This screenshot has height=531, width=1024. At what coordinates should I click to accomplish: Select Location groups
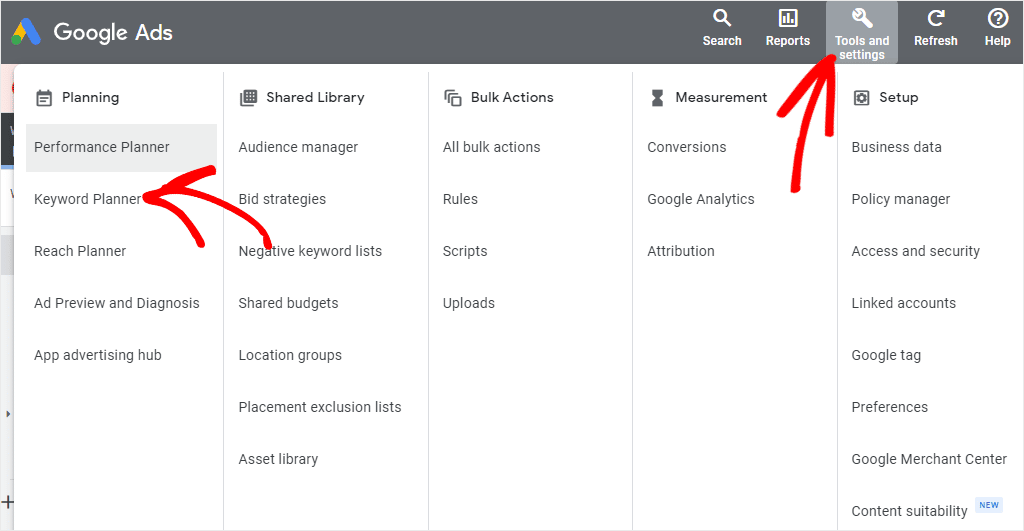pos(290,355)
